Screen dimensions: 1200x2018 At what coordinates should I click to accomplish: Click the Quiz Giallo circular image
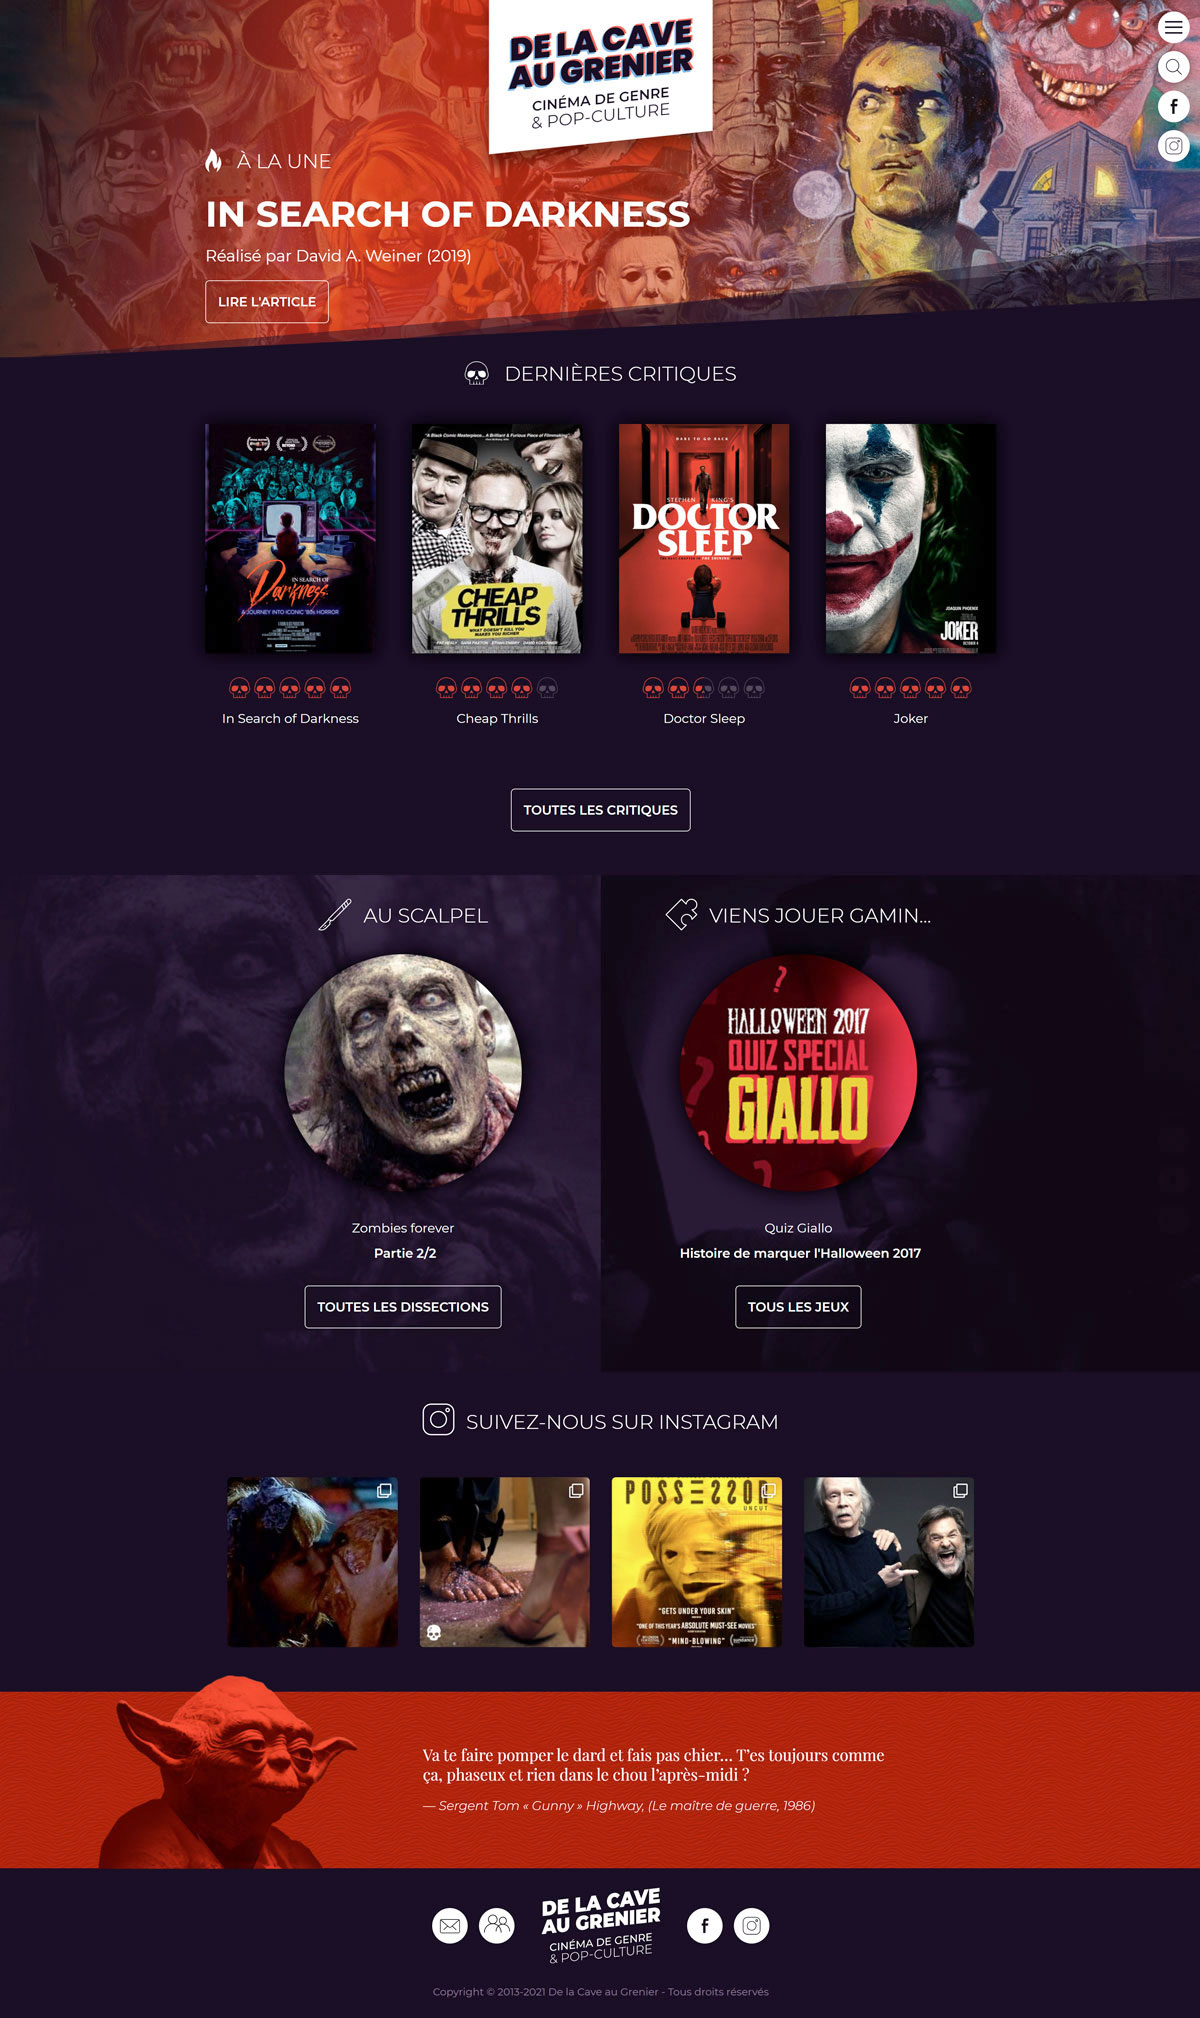[798, 1073]
